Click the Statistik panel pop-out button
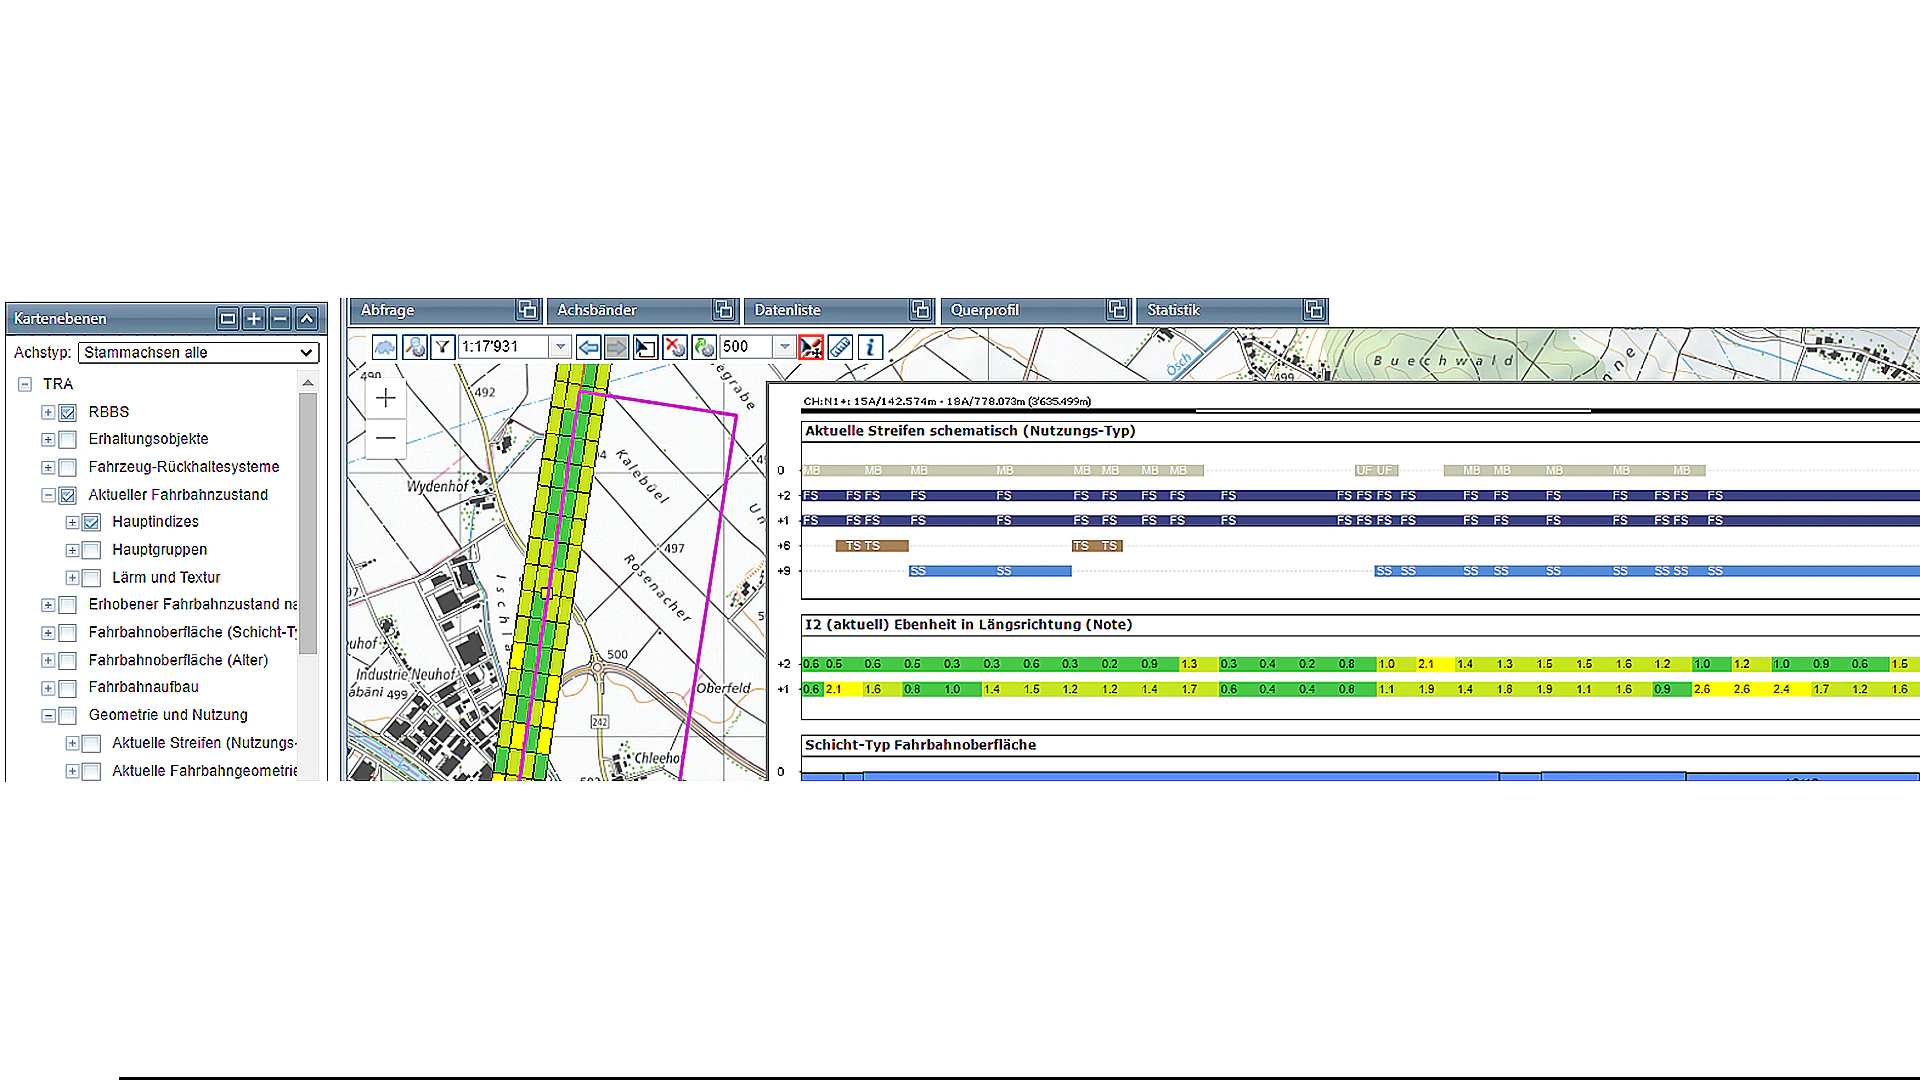 (1314, 310)
